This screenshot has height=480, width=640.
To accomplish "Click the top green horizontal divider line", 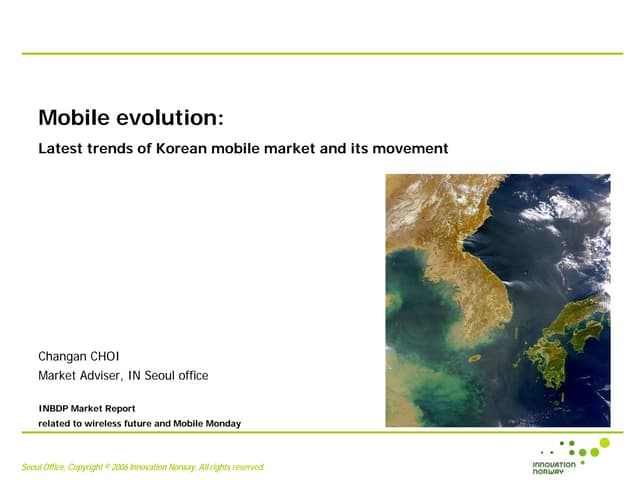I will (x=320, y=53).
